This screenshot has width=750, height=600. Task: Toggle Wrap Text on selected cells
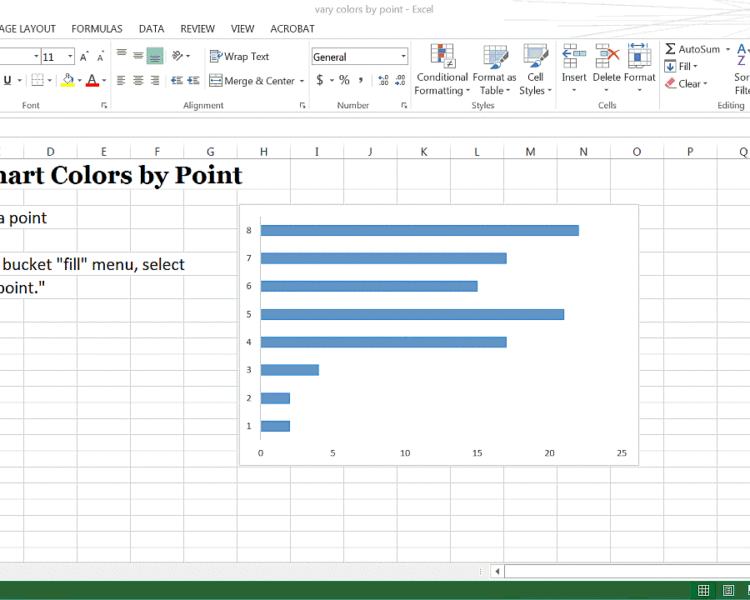[x=239, y=57]
